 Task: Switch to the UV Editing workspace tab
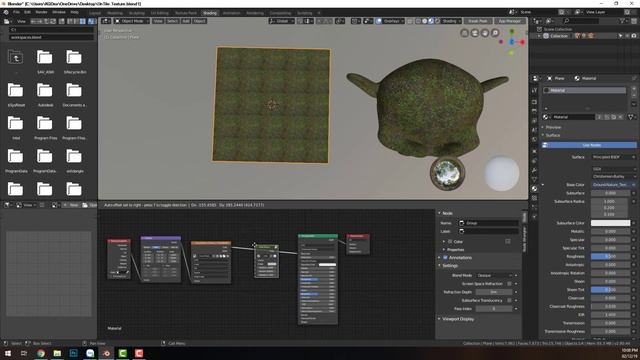pos(160,13)
